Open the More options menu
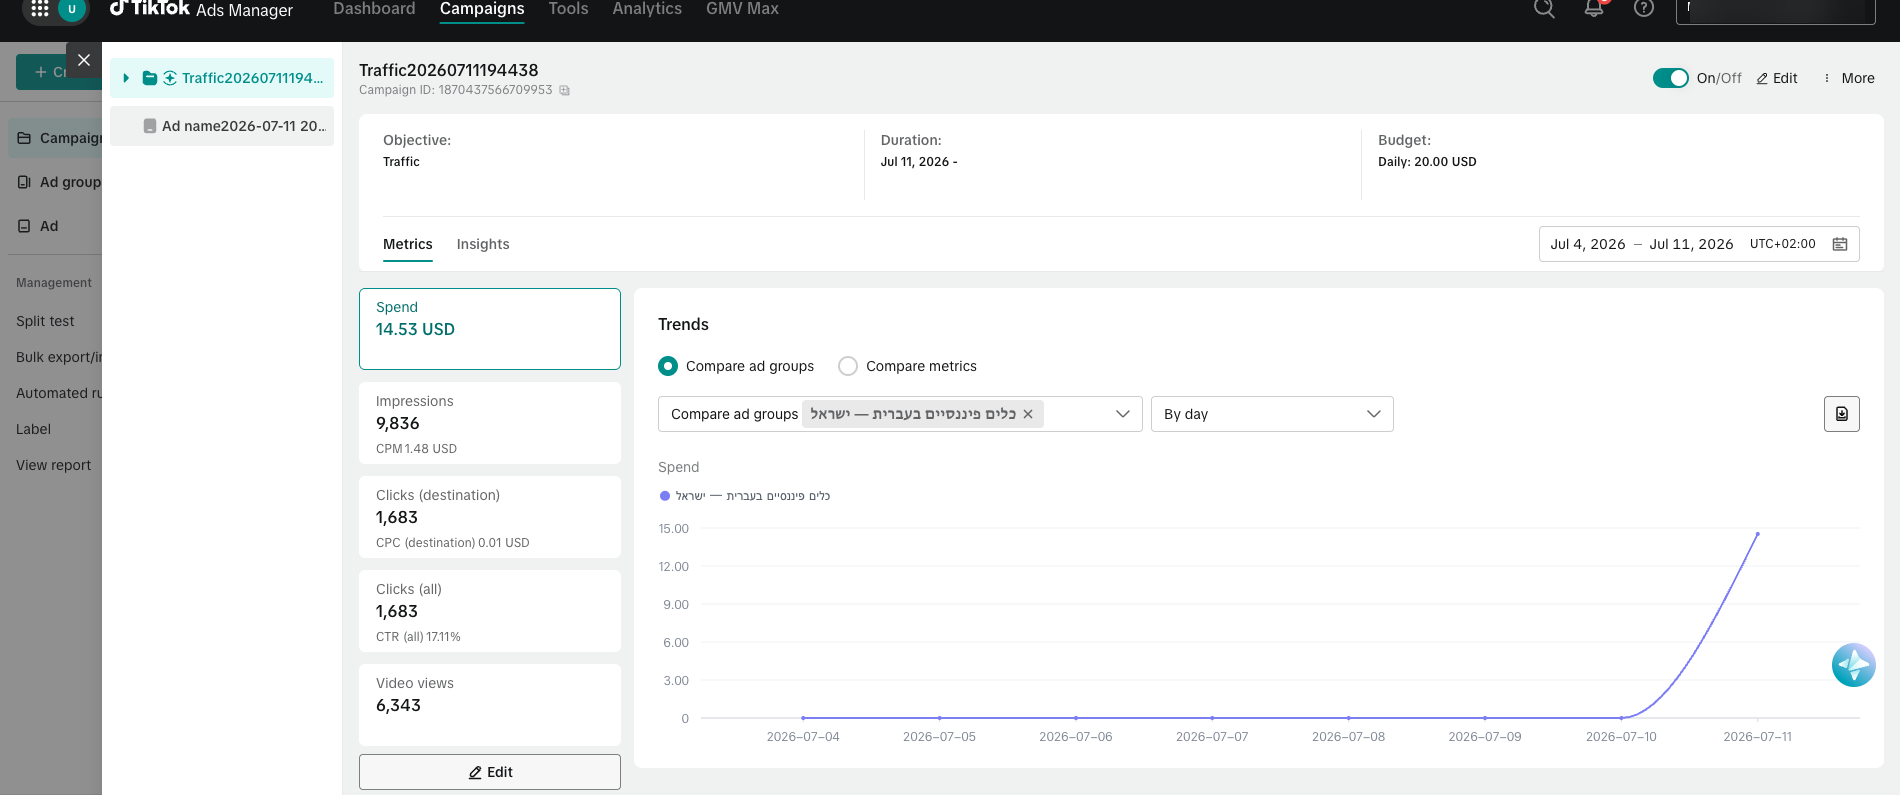This screenshot has width=1900, height=795. click(x=1849, y=78)
